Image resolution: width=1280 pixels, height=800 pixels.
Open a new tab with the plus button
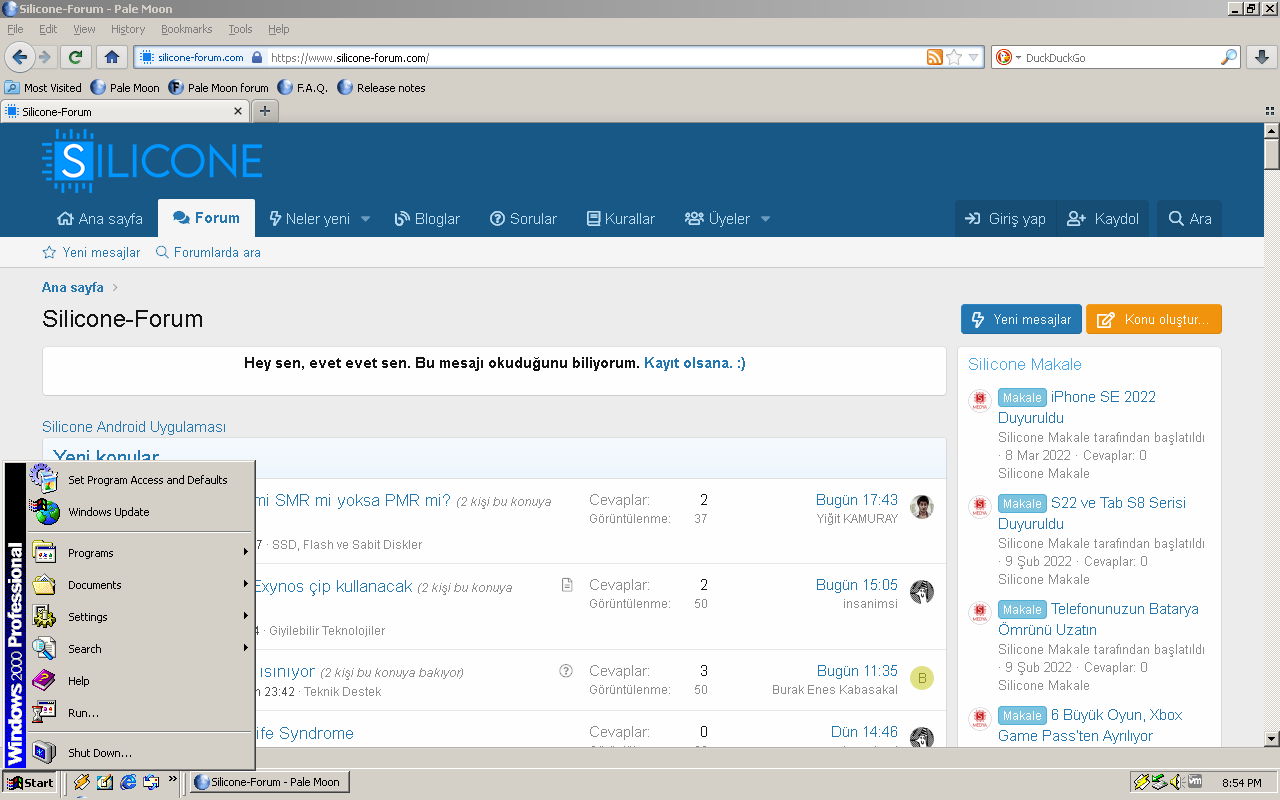265,111
